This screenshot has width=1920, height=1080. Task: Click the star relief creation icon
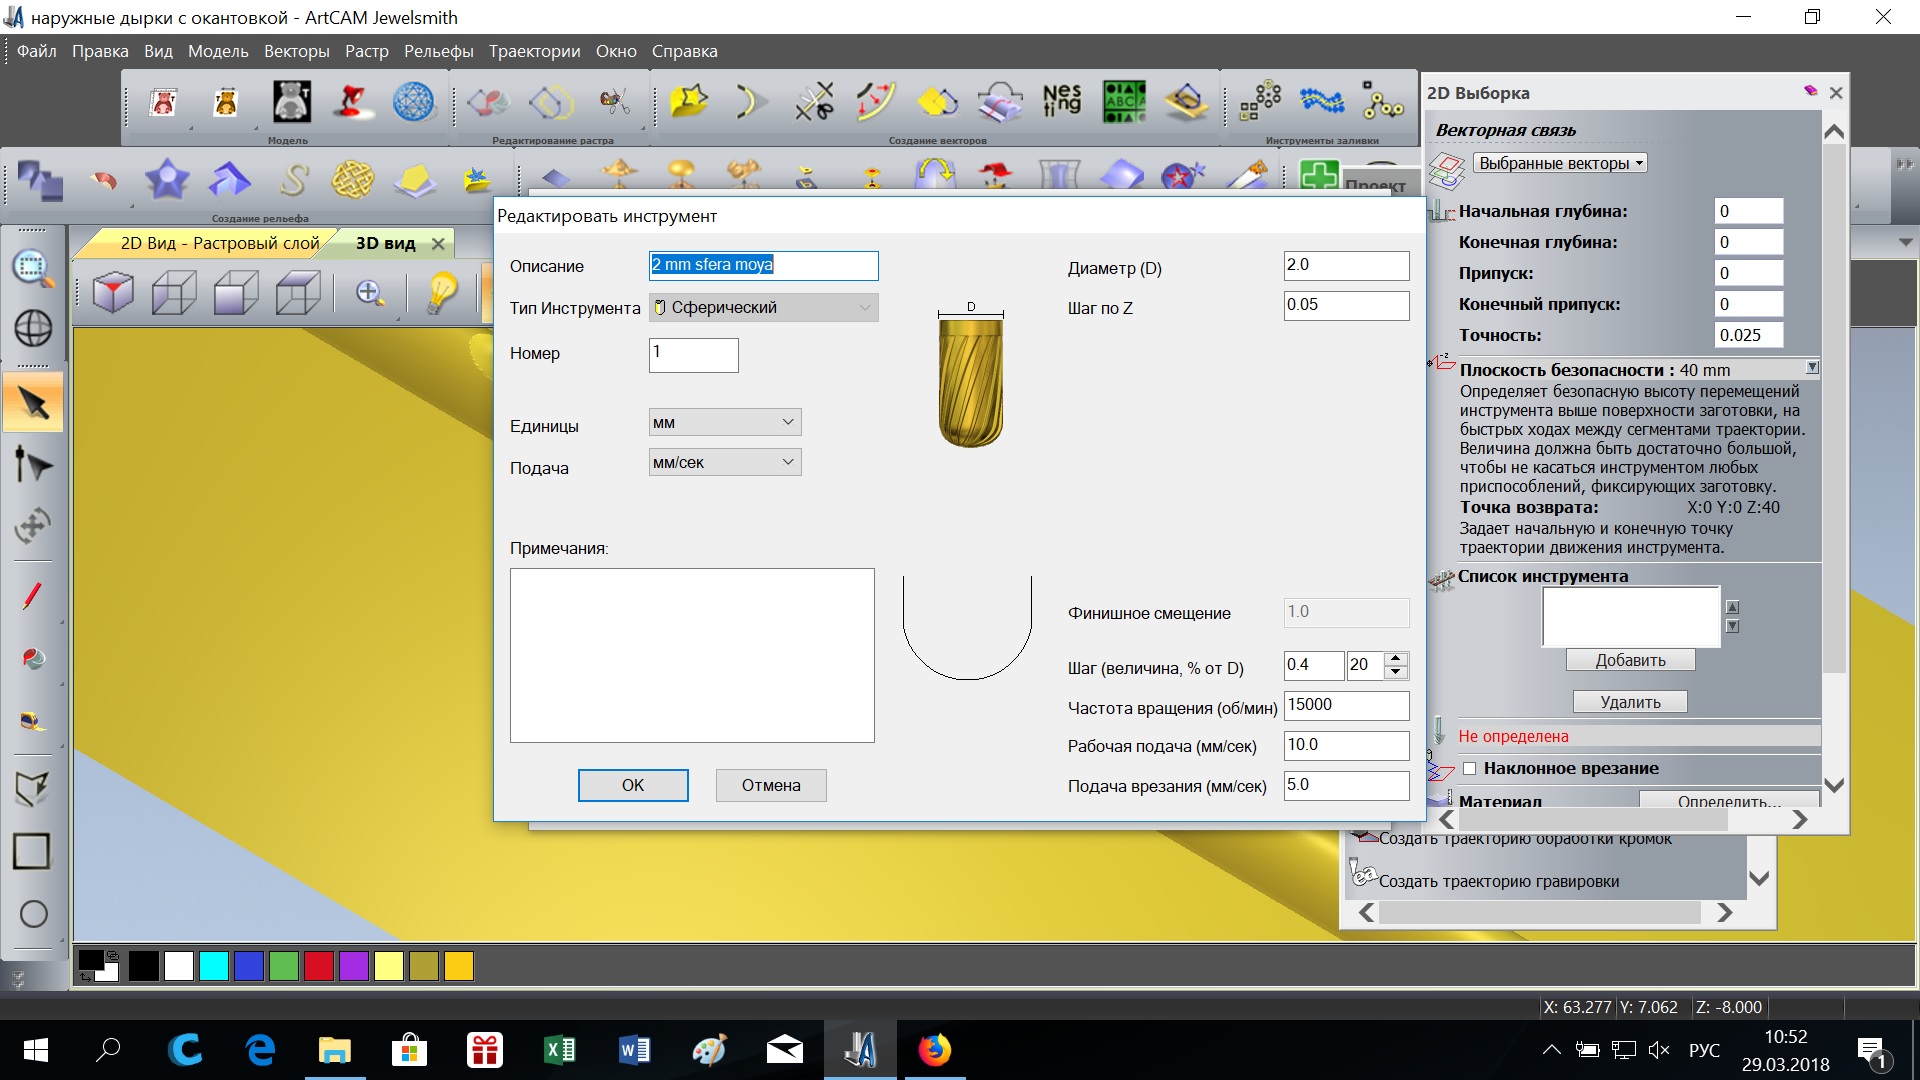coord(166,180)
